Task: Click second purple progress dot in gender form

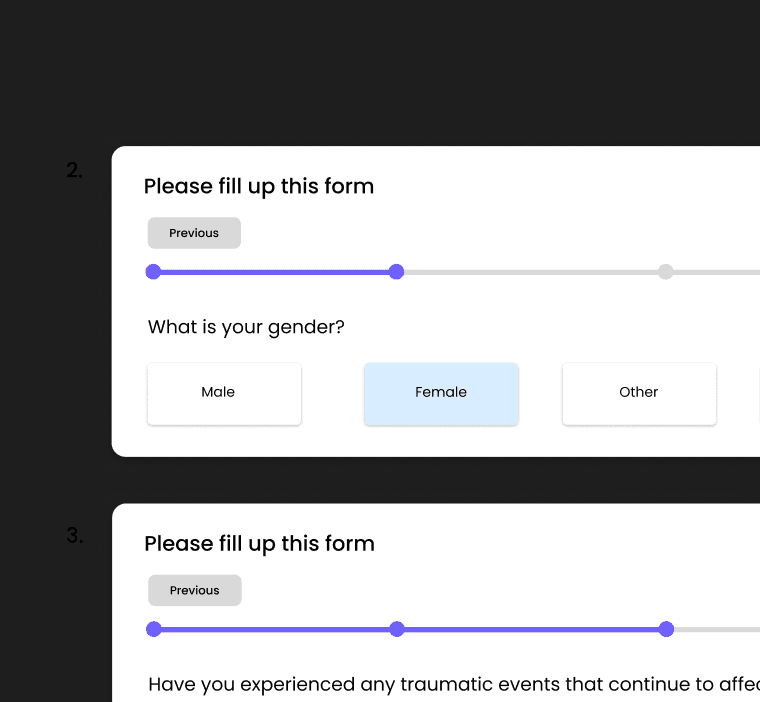Action: pos(396,272)
